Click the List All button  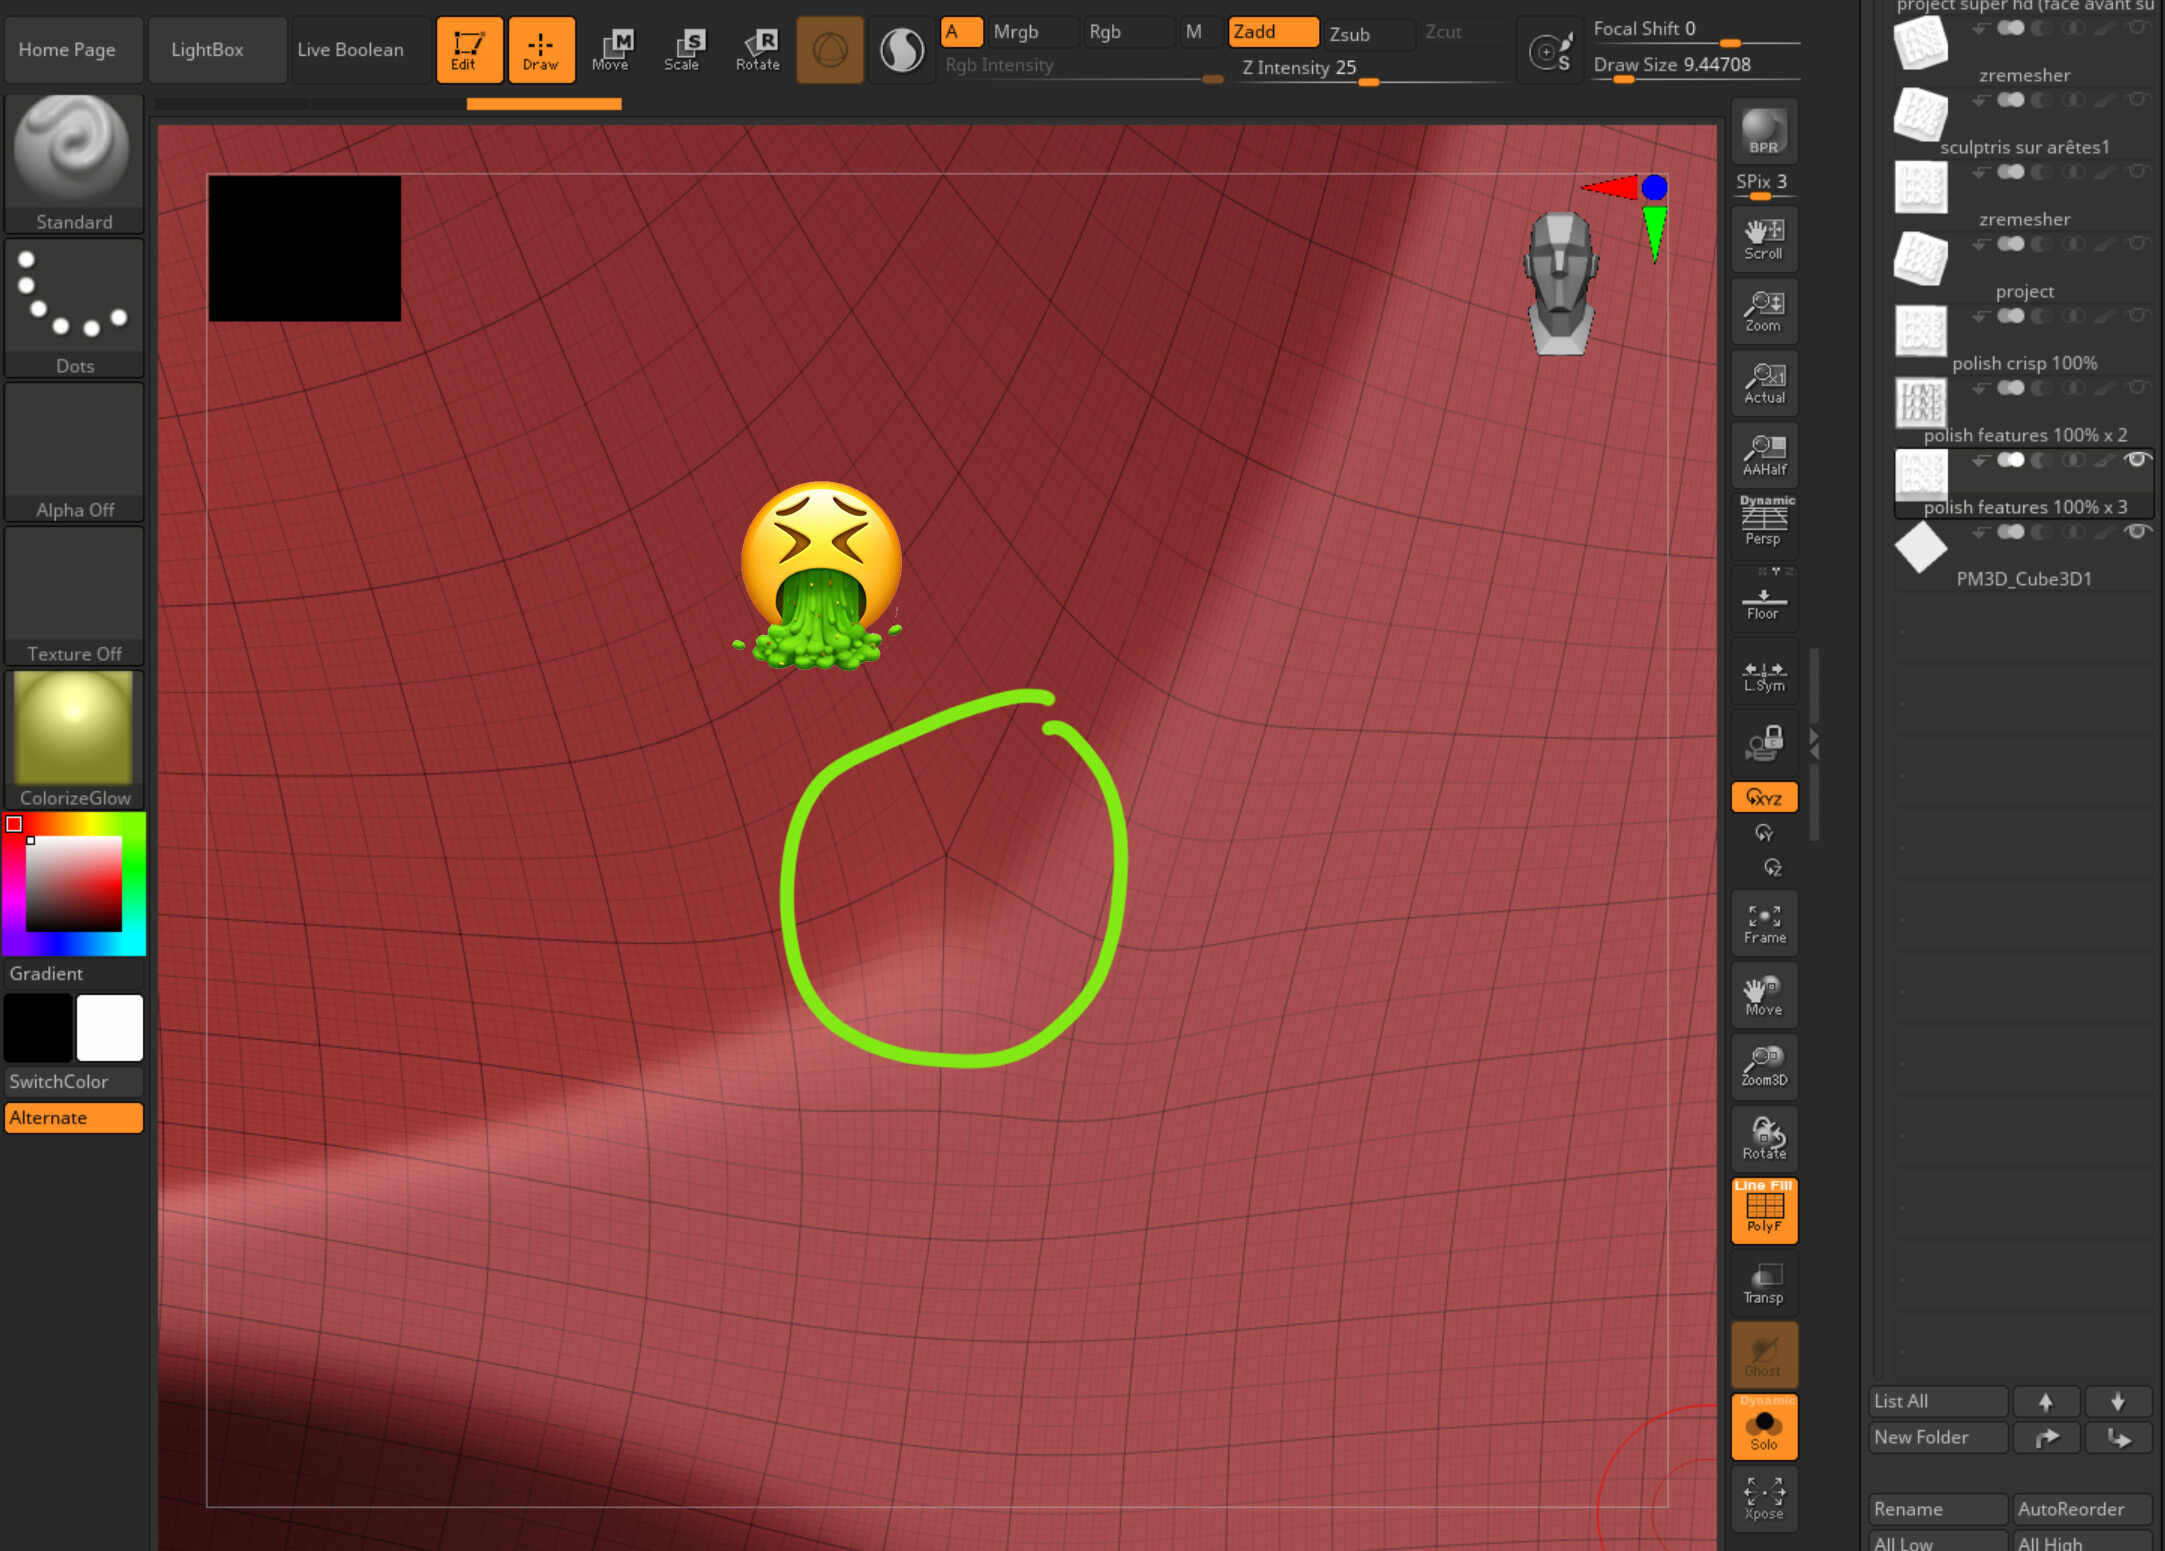pos(1938,1401)
